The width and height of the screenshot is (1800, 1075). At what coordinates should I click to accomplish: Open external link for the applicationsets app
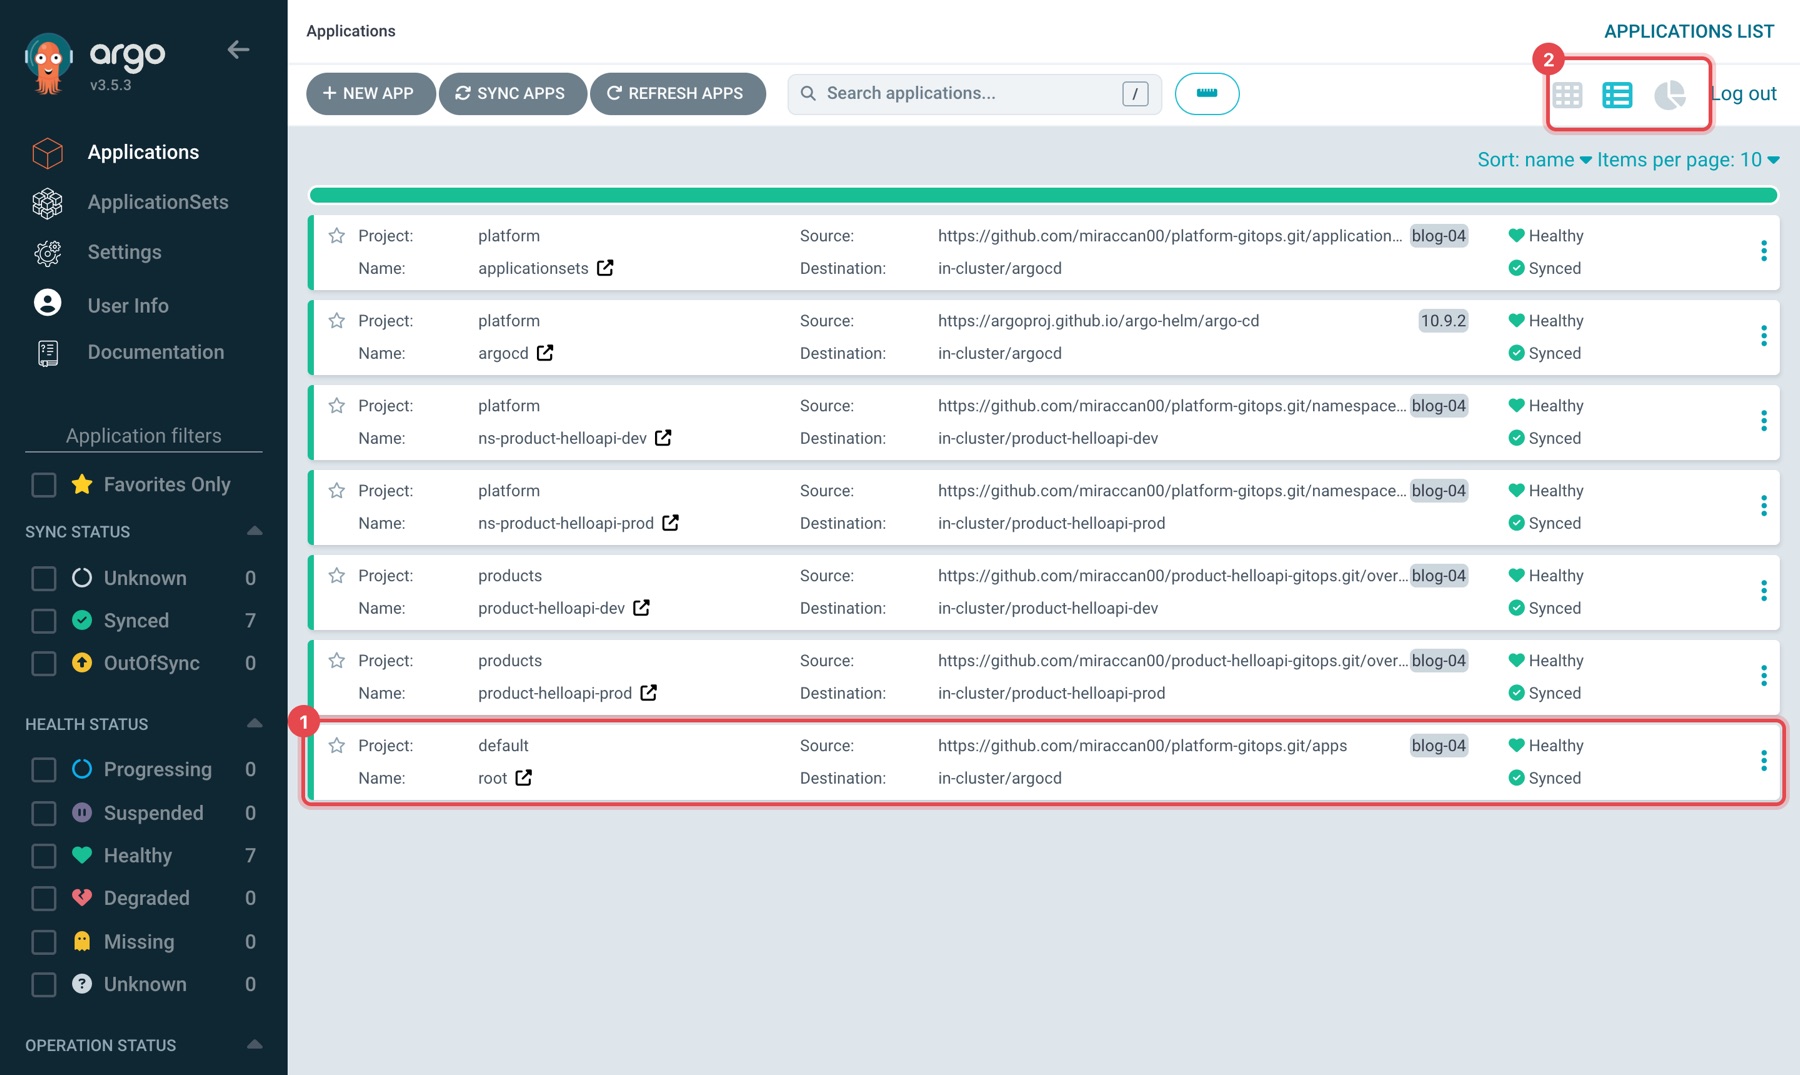click(x=605, y=268)
